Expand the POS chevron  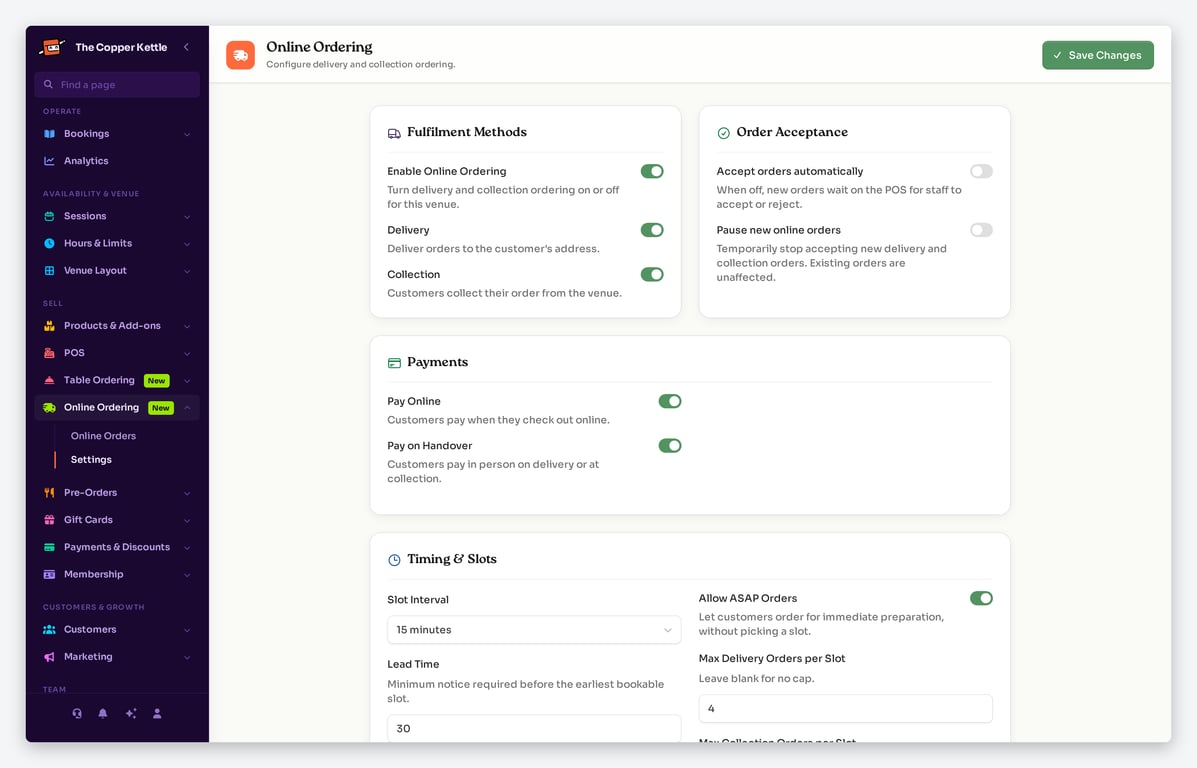point(187,353)
